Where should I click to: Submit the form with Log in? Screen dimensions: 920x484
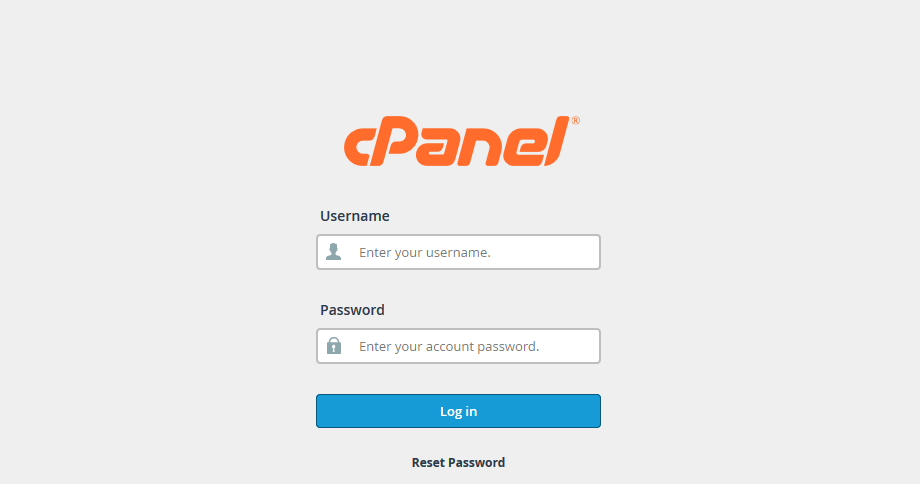point(458,411)
